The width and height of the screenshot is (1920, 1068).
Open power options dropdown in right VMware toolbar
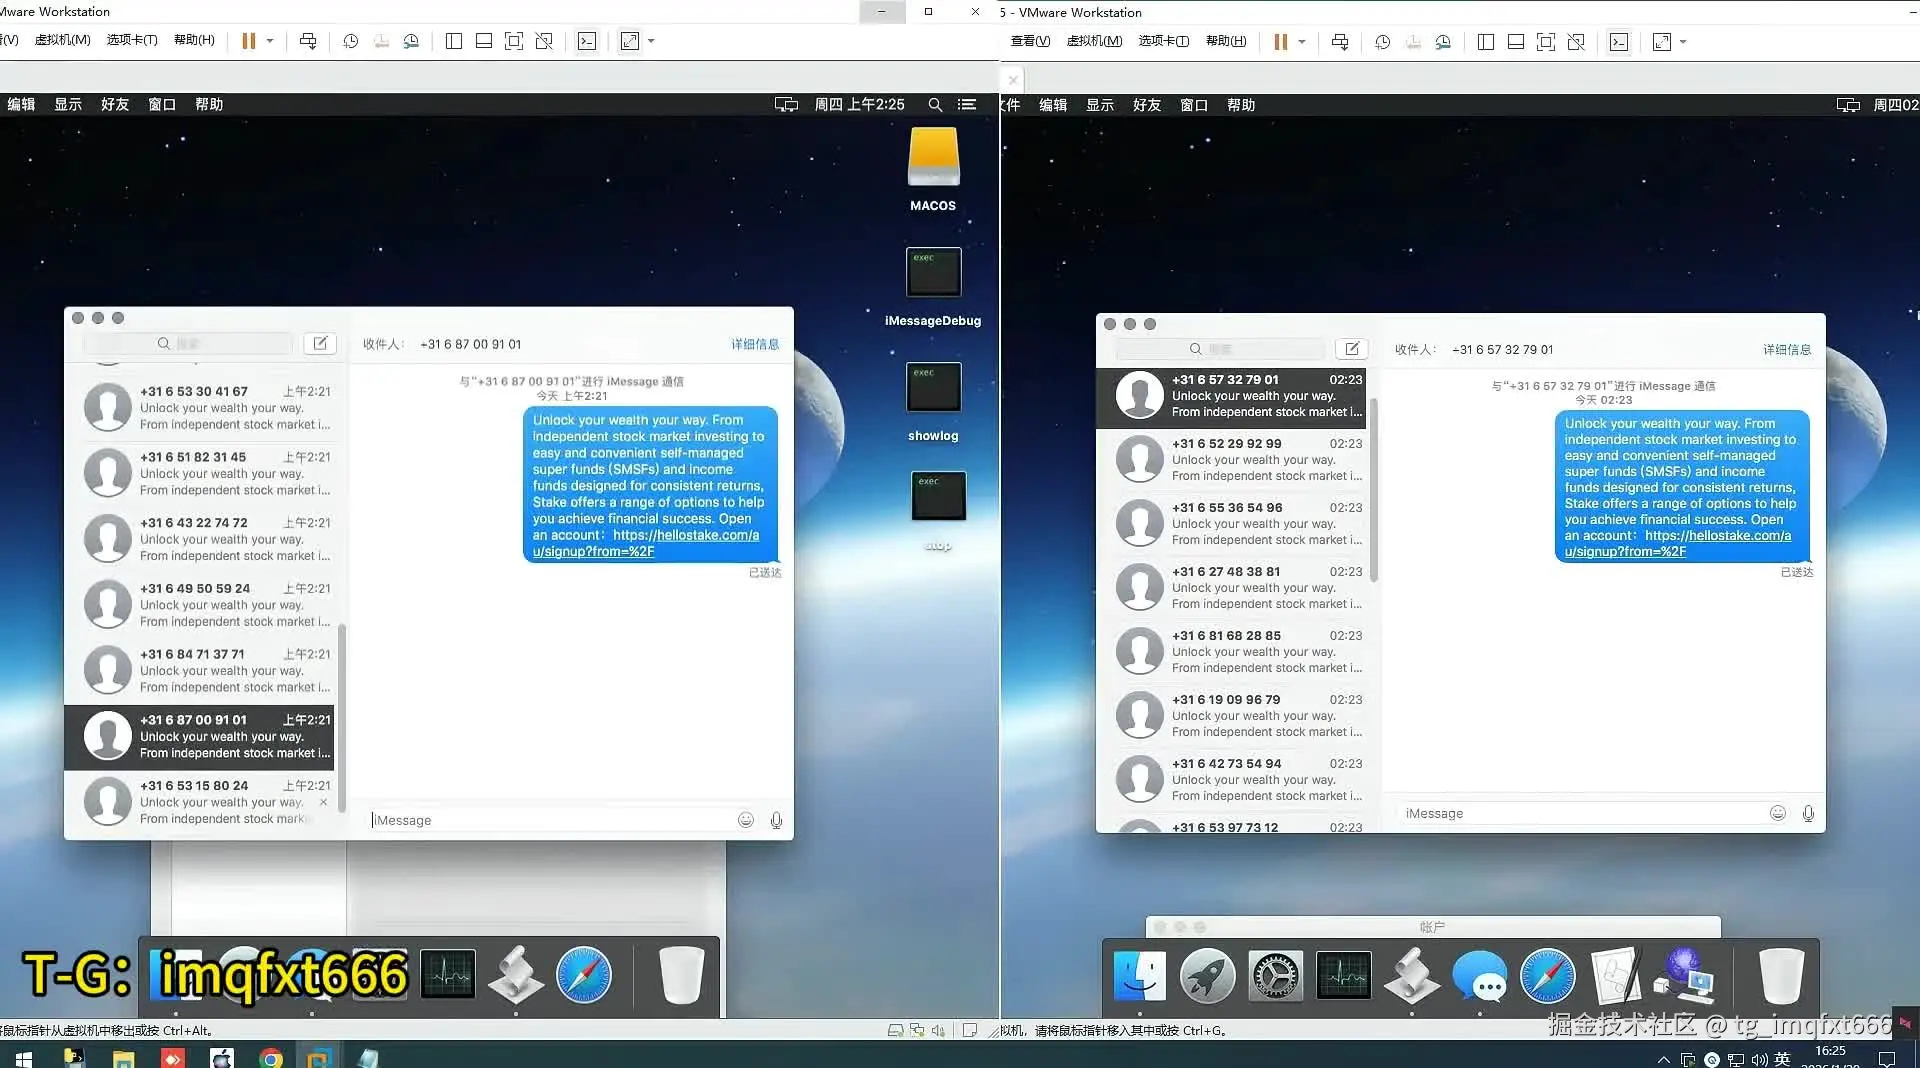coord(1302,42)
